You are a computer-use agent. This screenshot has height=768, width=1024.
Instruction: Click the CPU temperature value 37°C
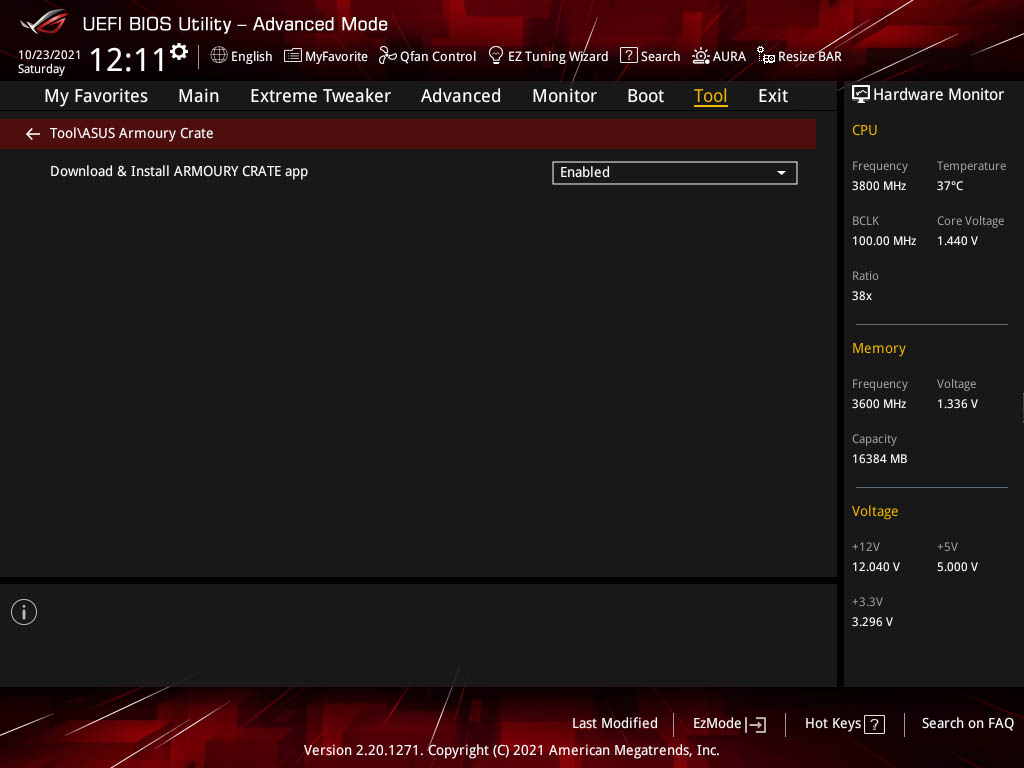click(x=950, y=186)
